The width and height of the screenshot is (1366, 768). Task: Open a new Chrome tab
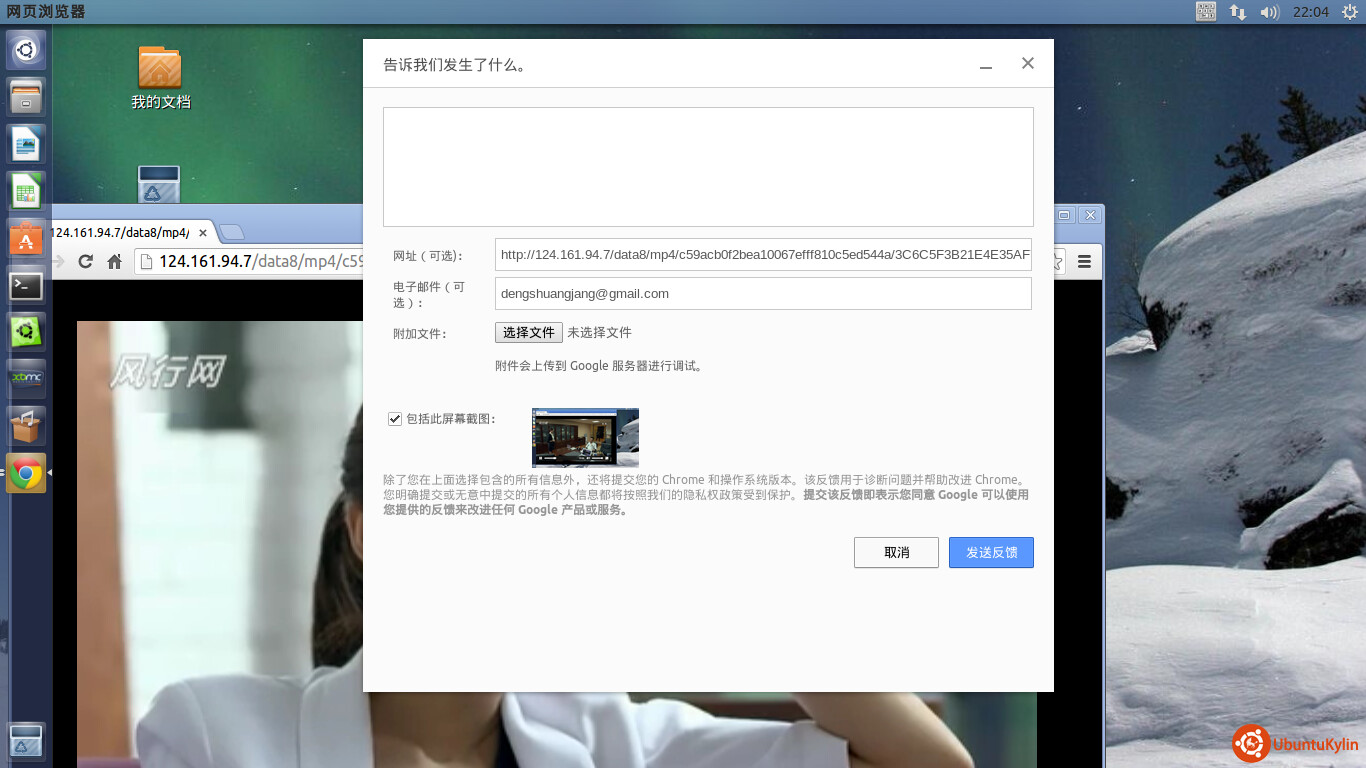coord(232,233)
